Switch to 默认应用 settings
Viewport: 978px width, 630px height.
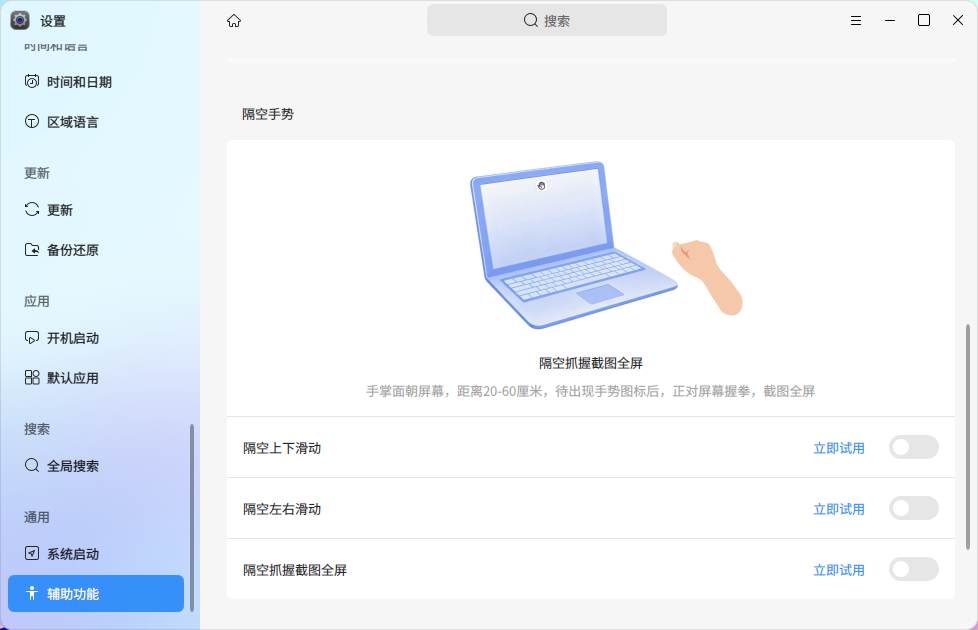click(96, 378)
